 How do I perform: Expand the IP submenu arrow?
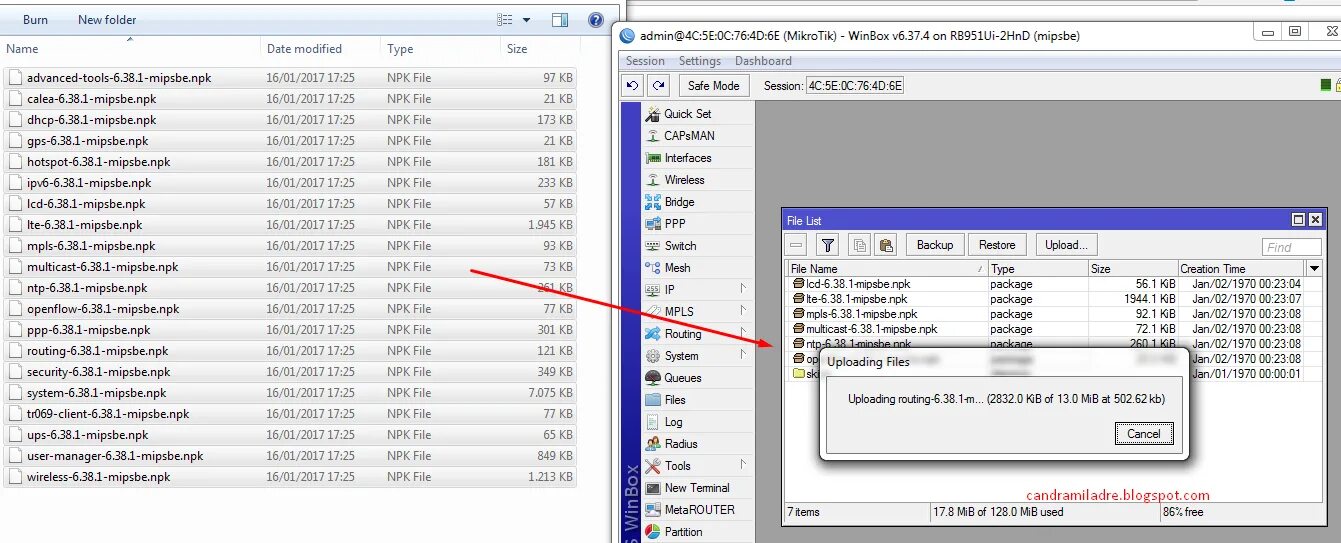tap(743, 289)
